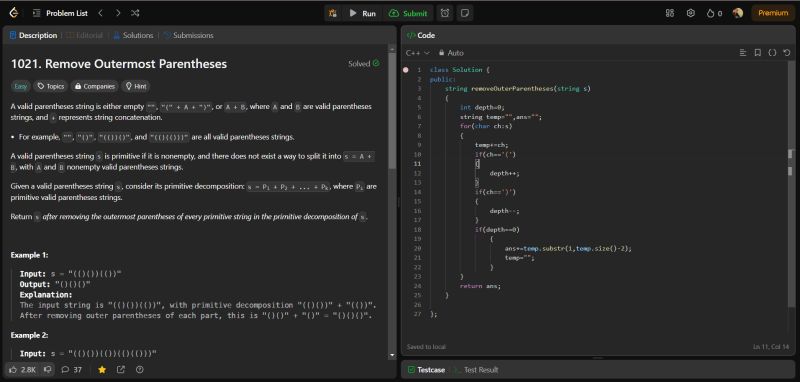800x382 pixels.
Task: Switch to the Editorial tab
Action: (85, 35)
